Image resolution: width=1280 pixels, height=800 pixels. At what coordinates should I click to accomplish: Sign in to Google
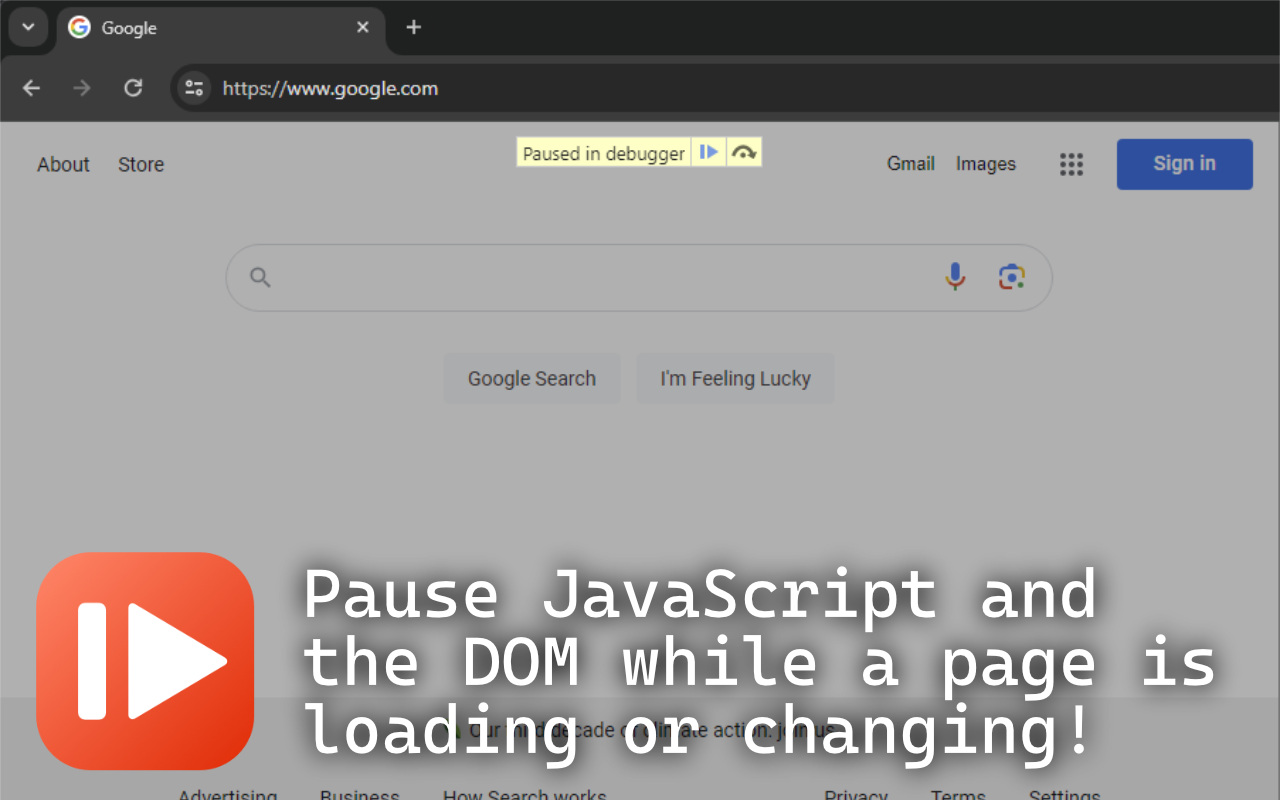click(1184, 164)
